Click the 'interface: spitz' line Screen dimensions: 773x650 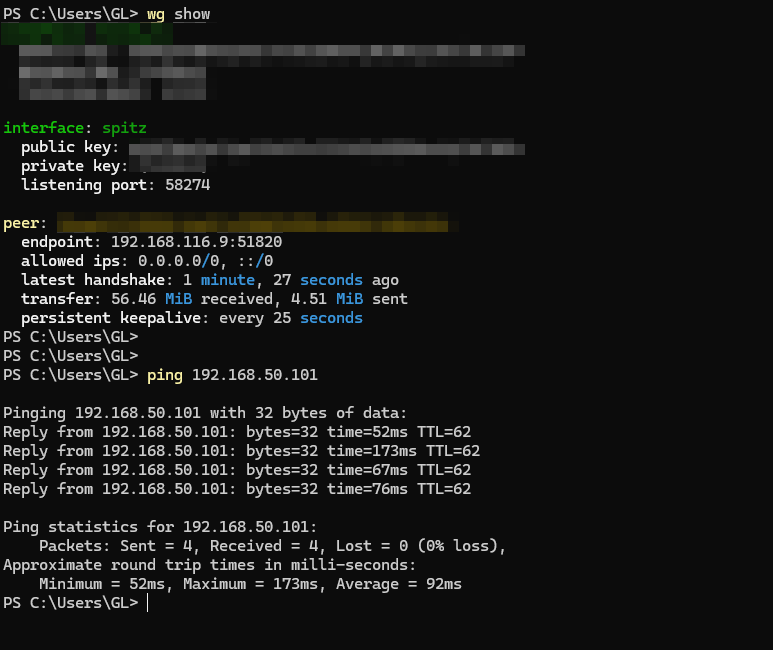[75, 128]
